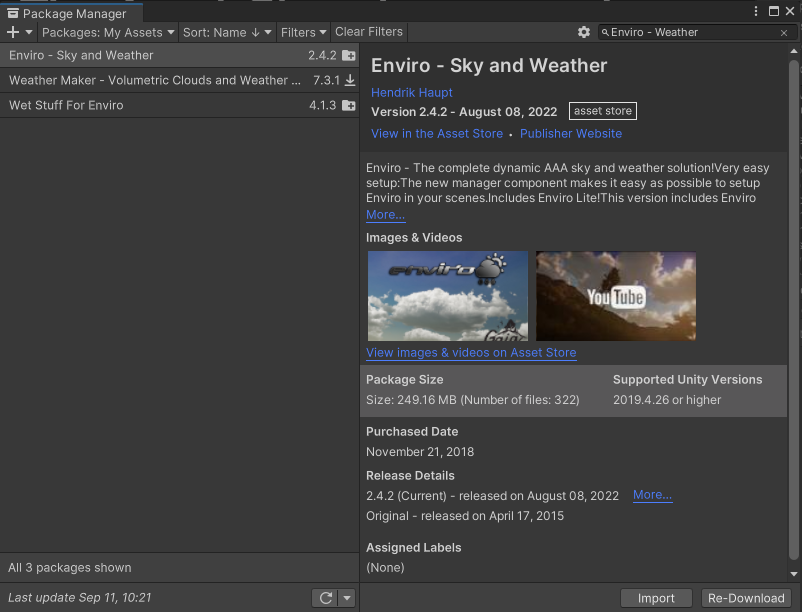
Task: Open the Sort: Name dropdown
Action: click(227, 33)
